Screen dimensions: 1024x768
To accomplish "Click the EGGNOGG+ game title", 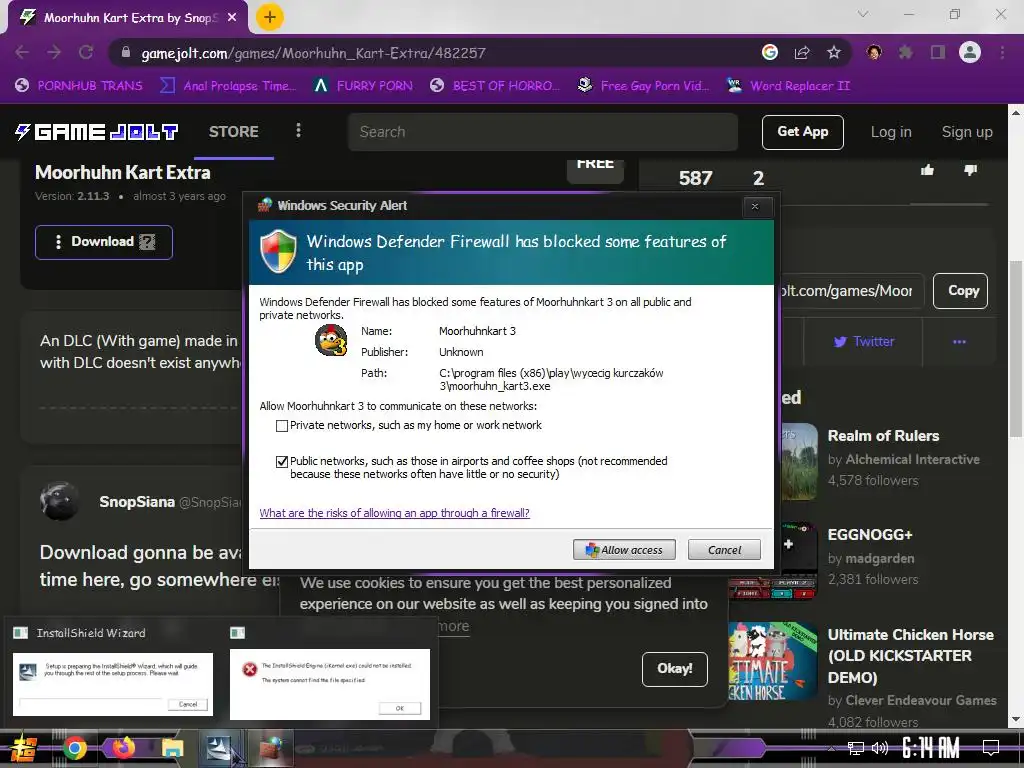I will click(870, 535).
